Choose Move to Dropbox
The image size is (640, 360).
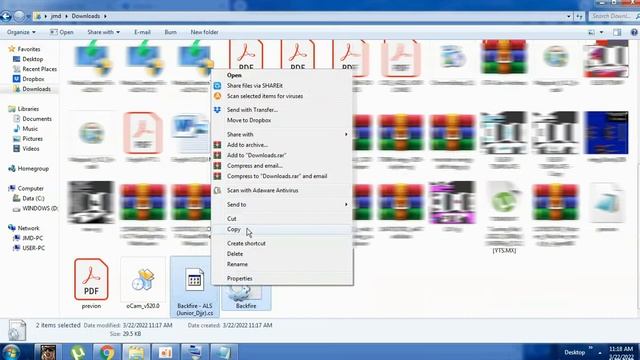point(282,120)
